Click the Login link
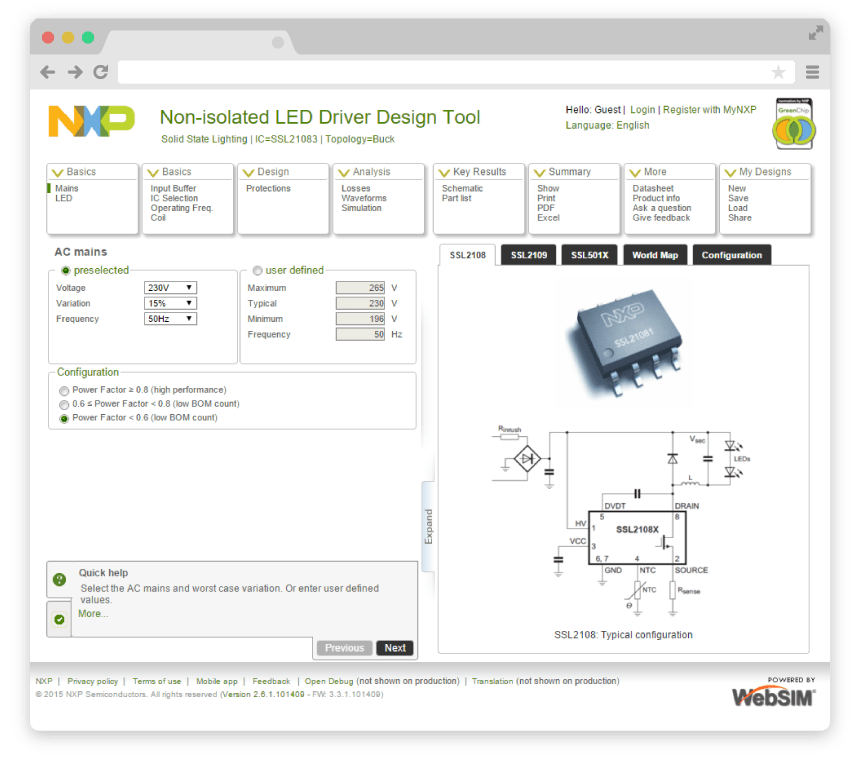 (x=643, y=110)
